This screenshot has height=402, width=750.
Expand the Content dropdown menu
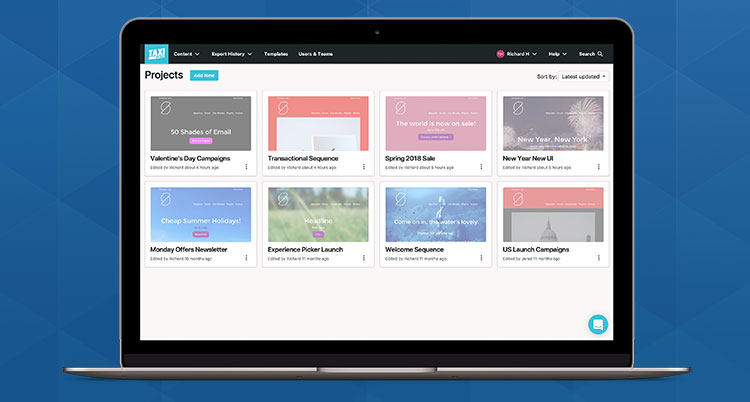186,54
